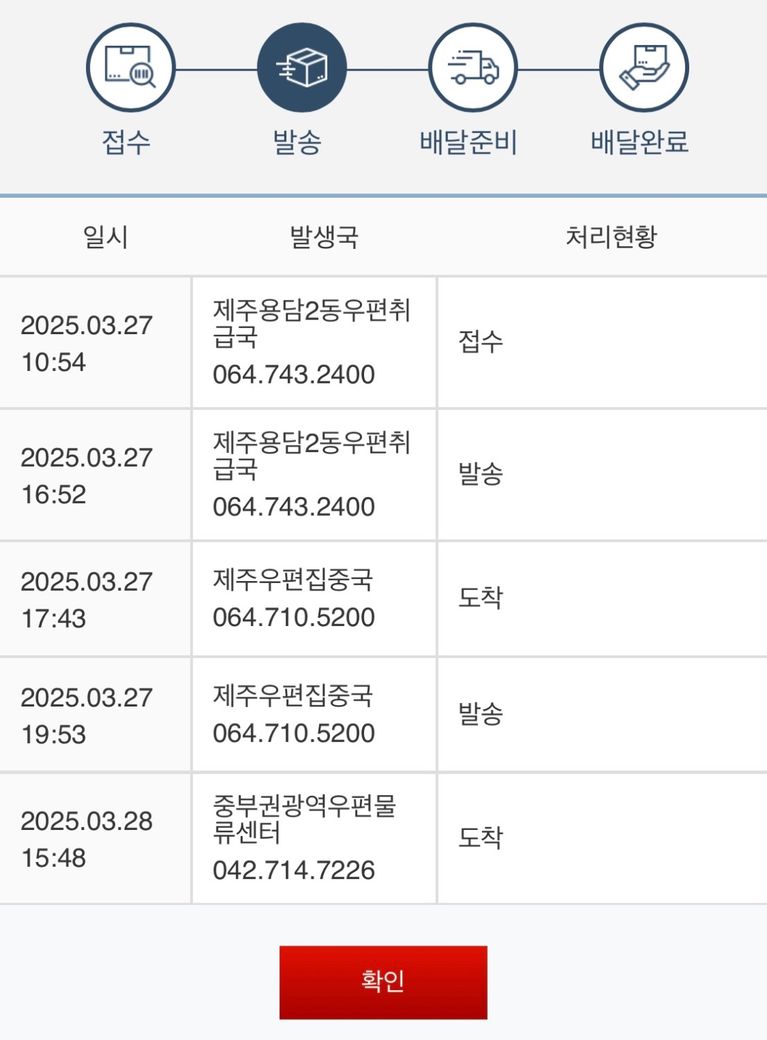Click 중부권광역우편물류센터 office name
767x1040 pixels.
pos(304,818)
